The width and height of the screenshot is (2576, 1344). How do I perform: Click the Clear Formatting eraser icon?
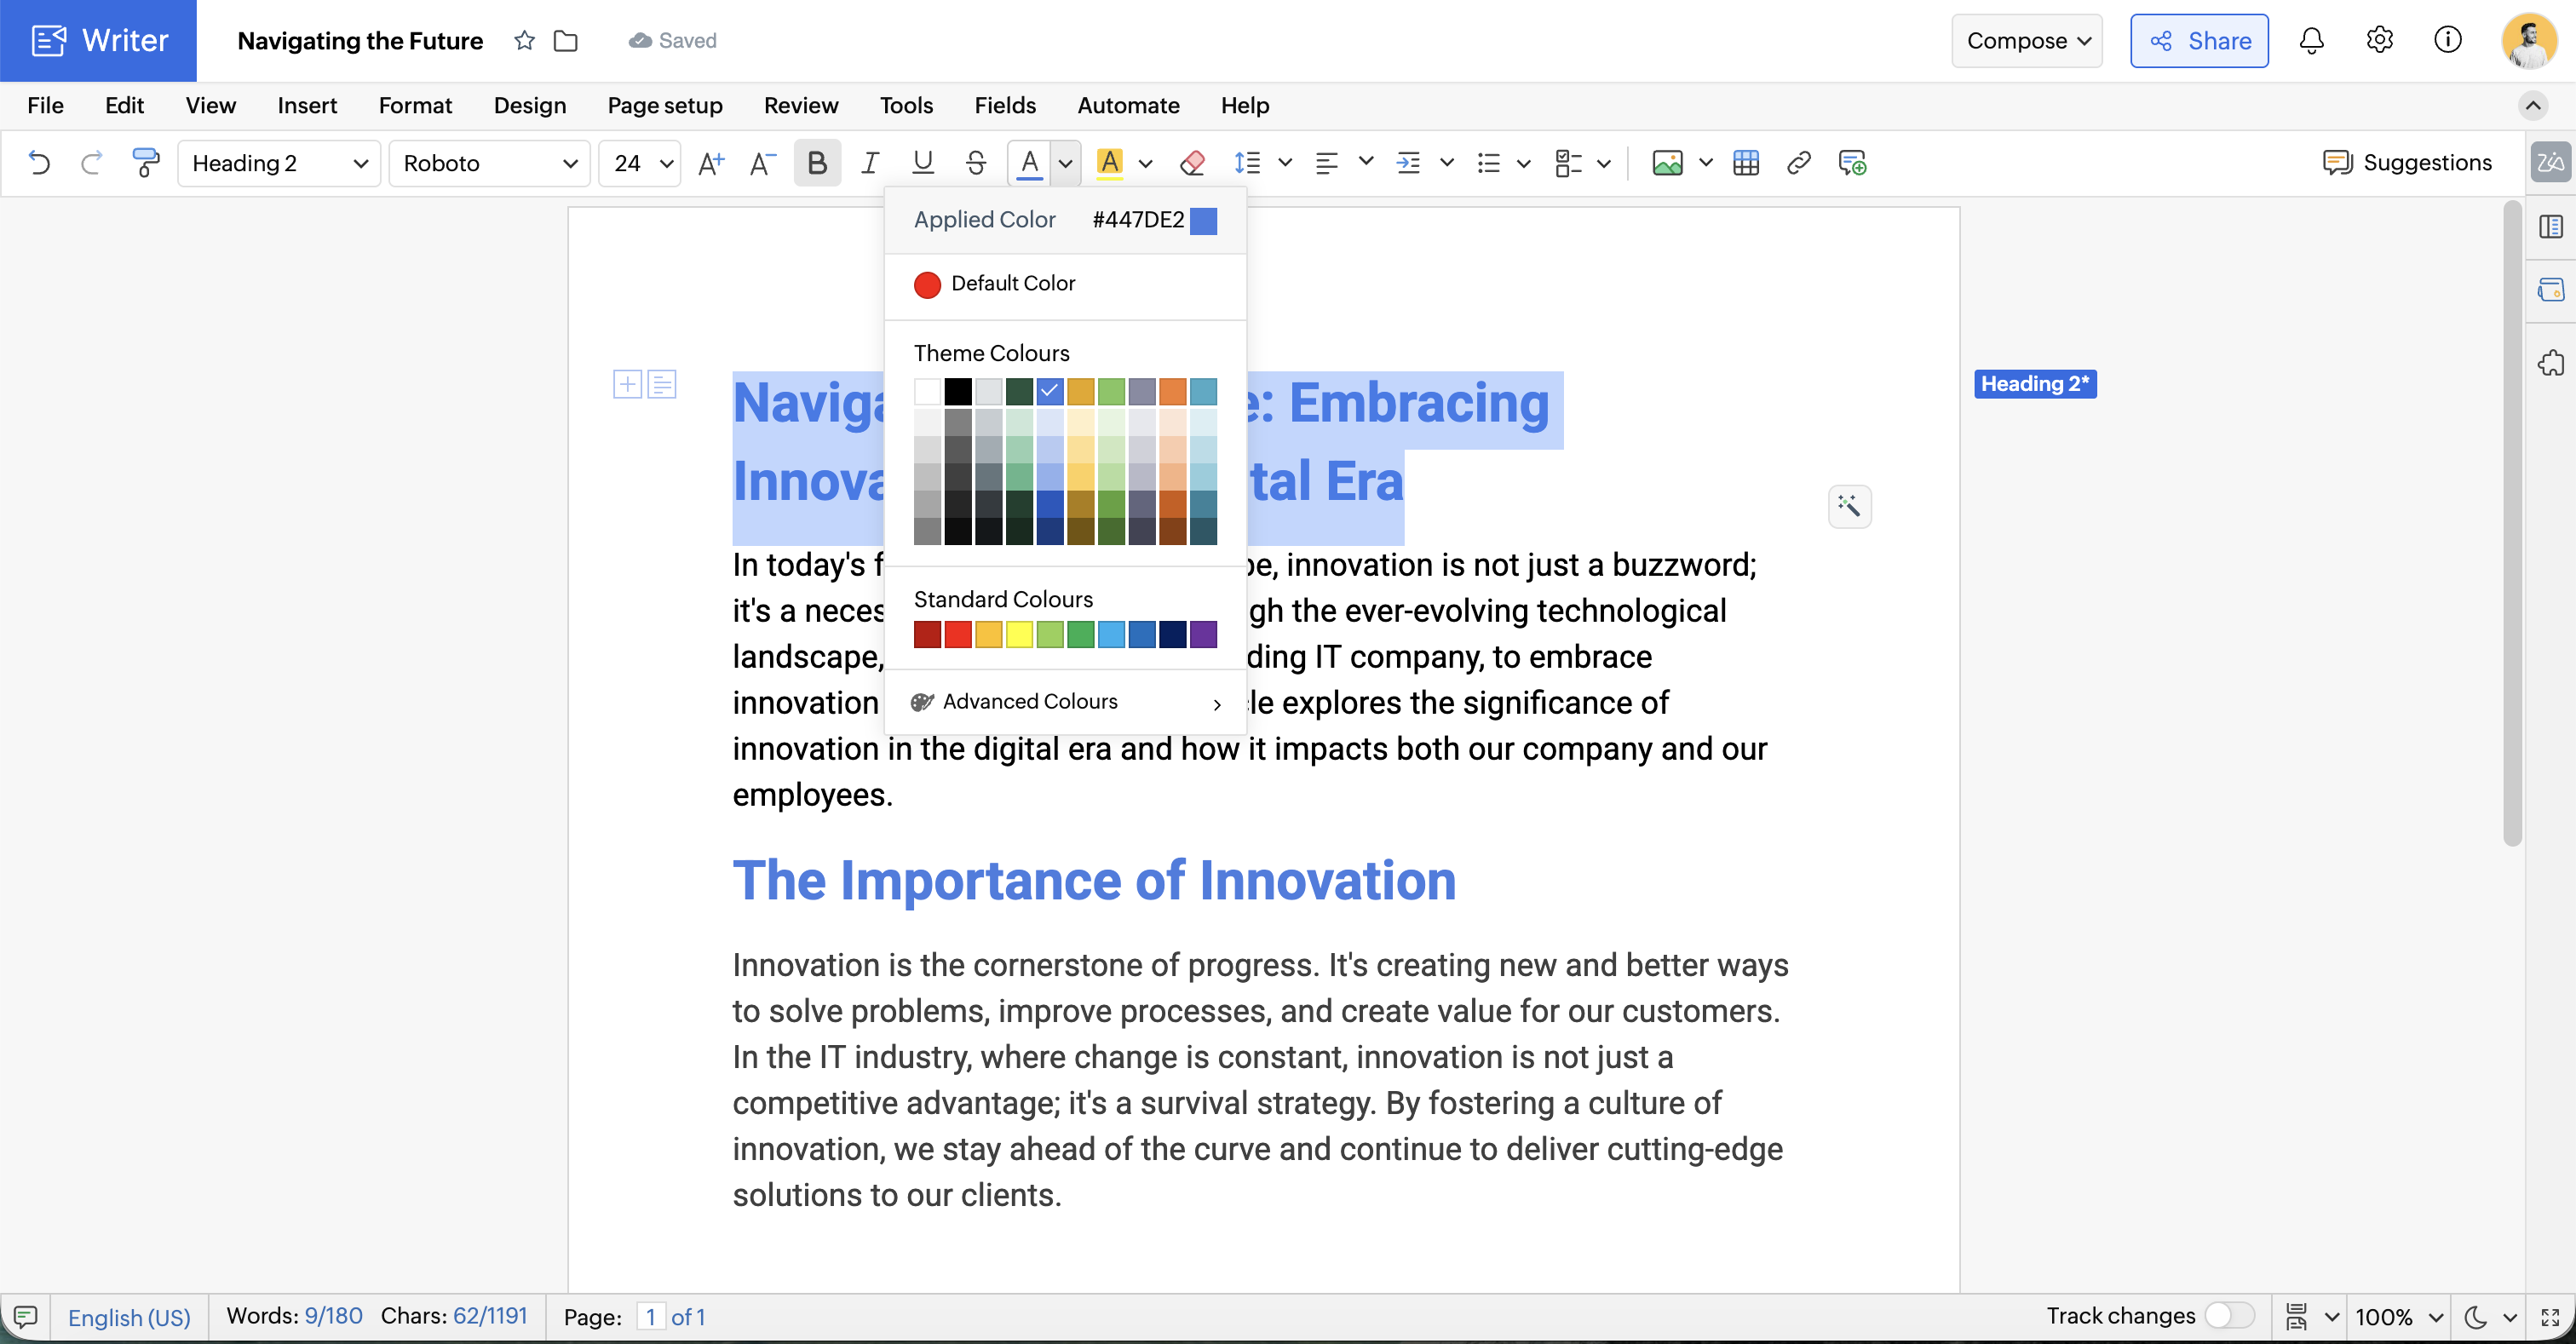tap(1192, 163)
